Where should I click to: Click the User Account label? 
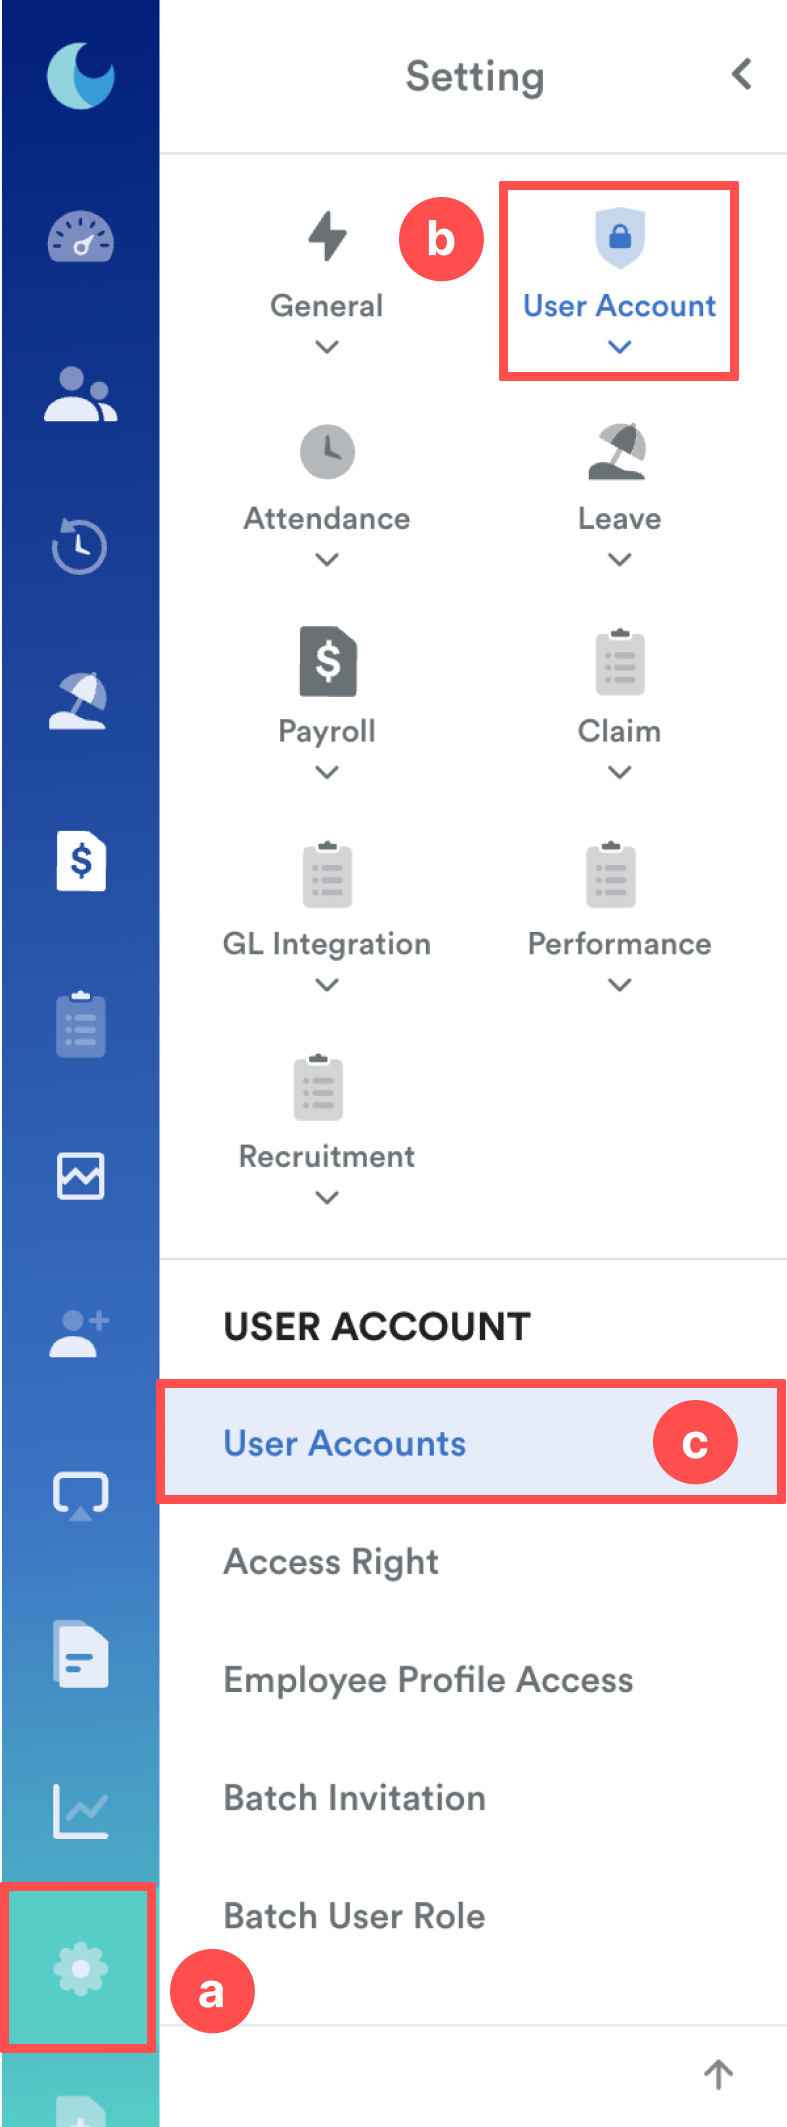[620, 306]
